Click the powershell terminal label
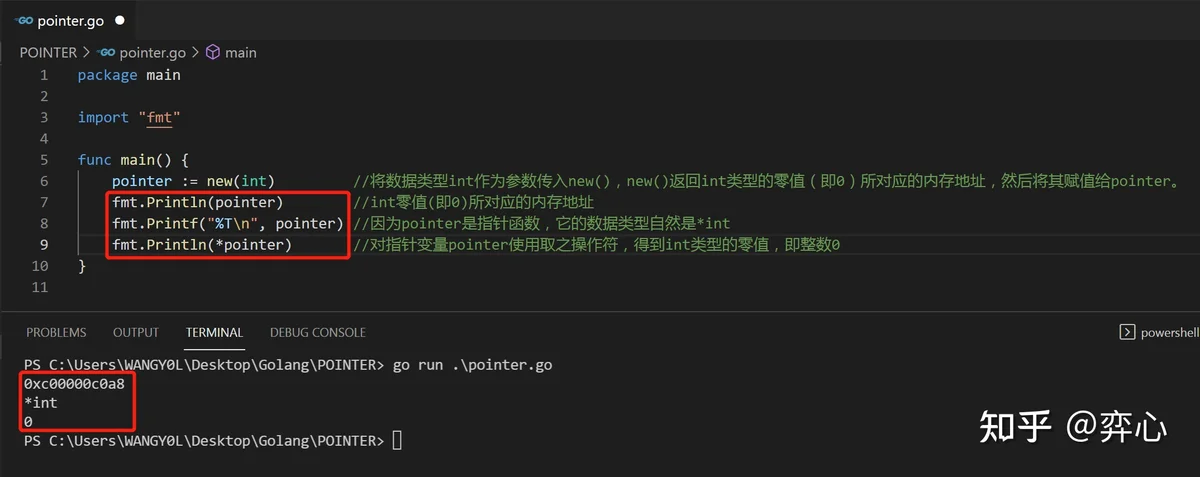 tap(1169, 332)
